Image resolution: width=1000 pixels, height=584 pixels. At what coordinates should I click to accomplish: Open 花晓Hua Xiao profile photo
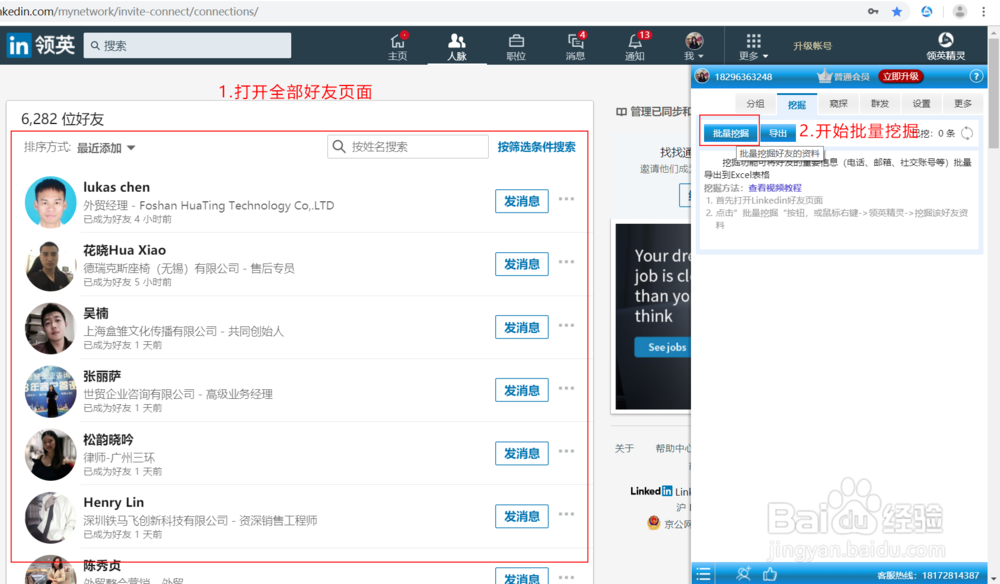pos(50,265)
